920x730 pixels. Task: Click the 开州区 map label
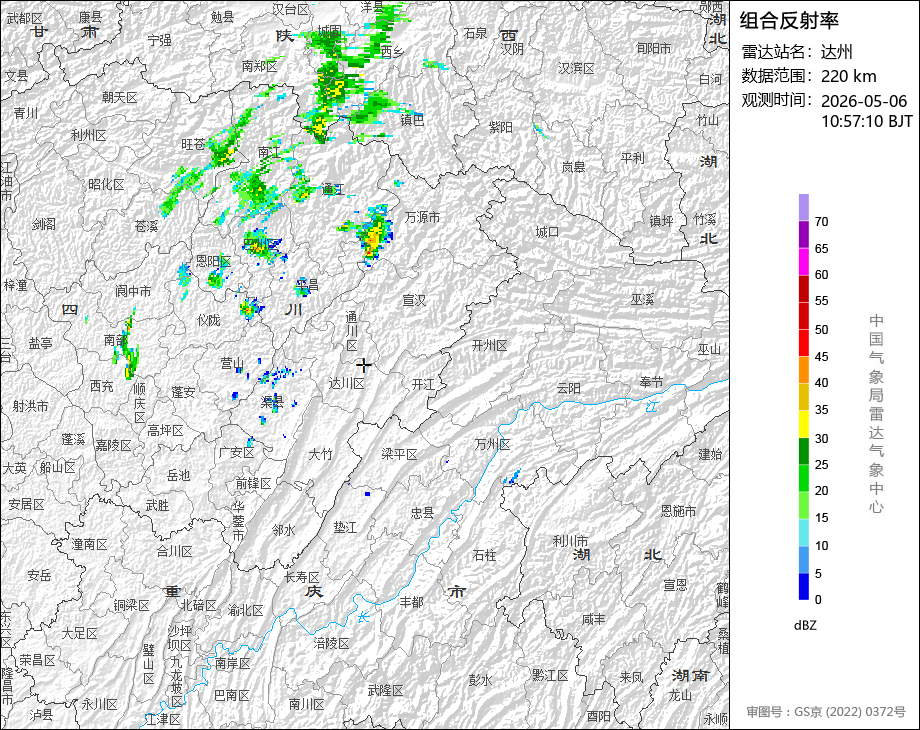click(x=490, y=346)
